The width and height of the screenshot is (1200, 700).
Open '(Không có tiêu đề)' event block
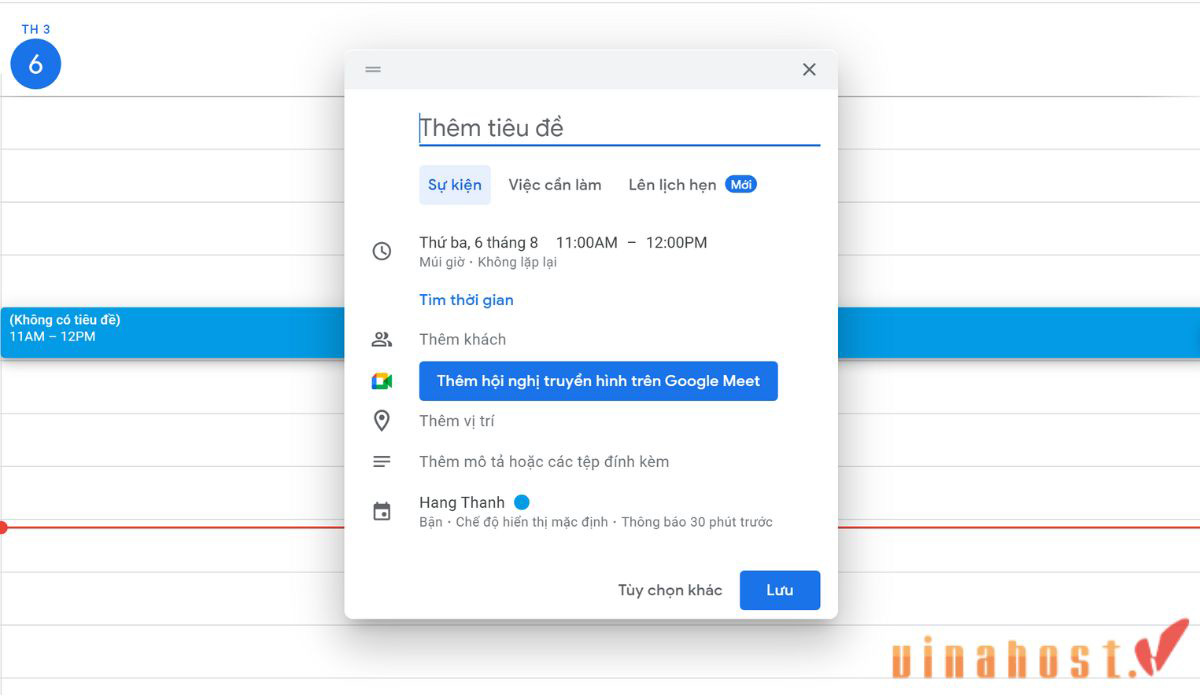(172, 333)
